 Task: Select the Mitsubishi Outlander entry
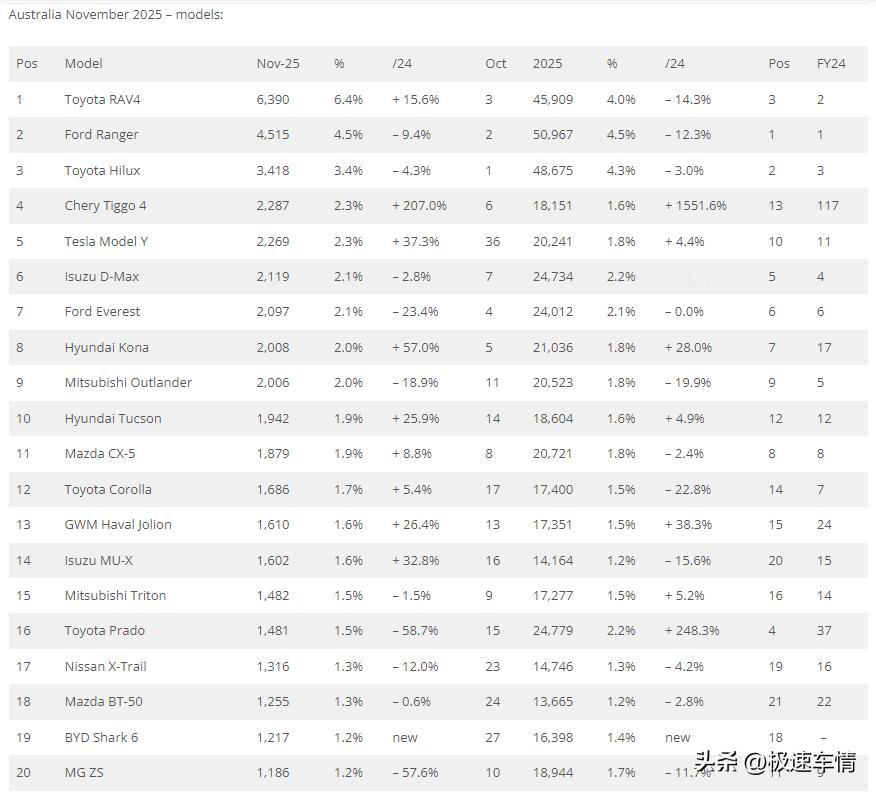click(128, 383)
